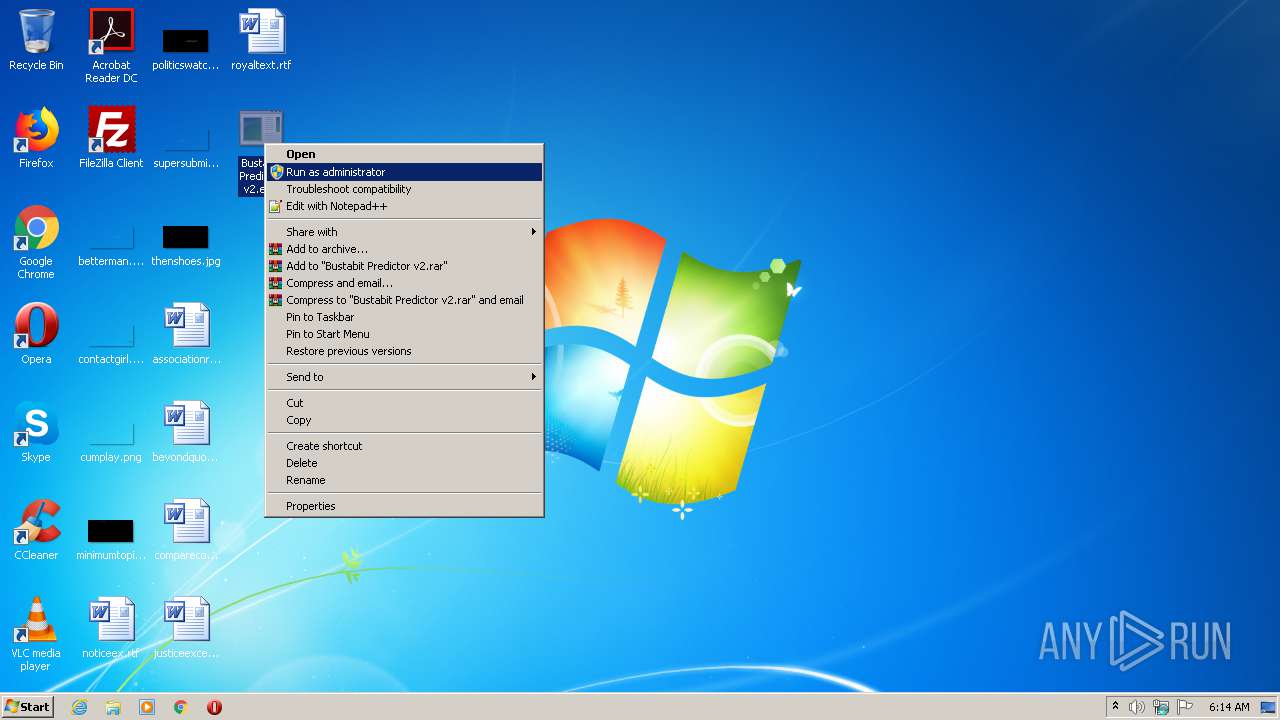Choose Cut in the context menu
This screenshot has height=720, width=1280.
[404, 403]
